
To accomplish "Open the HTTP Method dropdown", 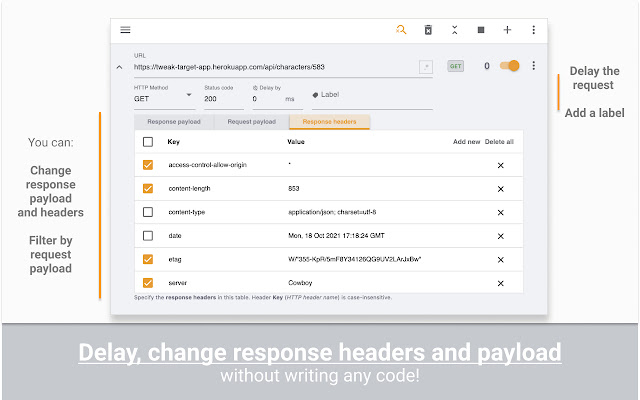I will [162, 99].
